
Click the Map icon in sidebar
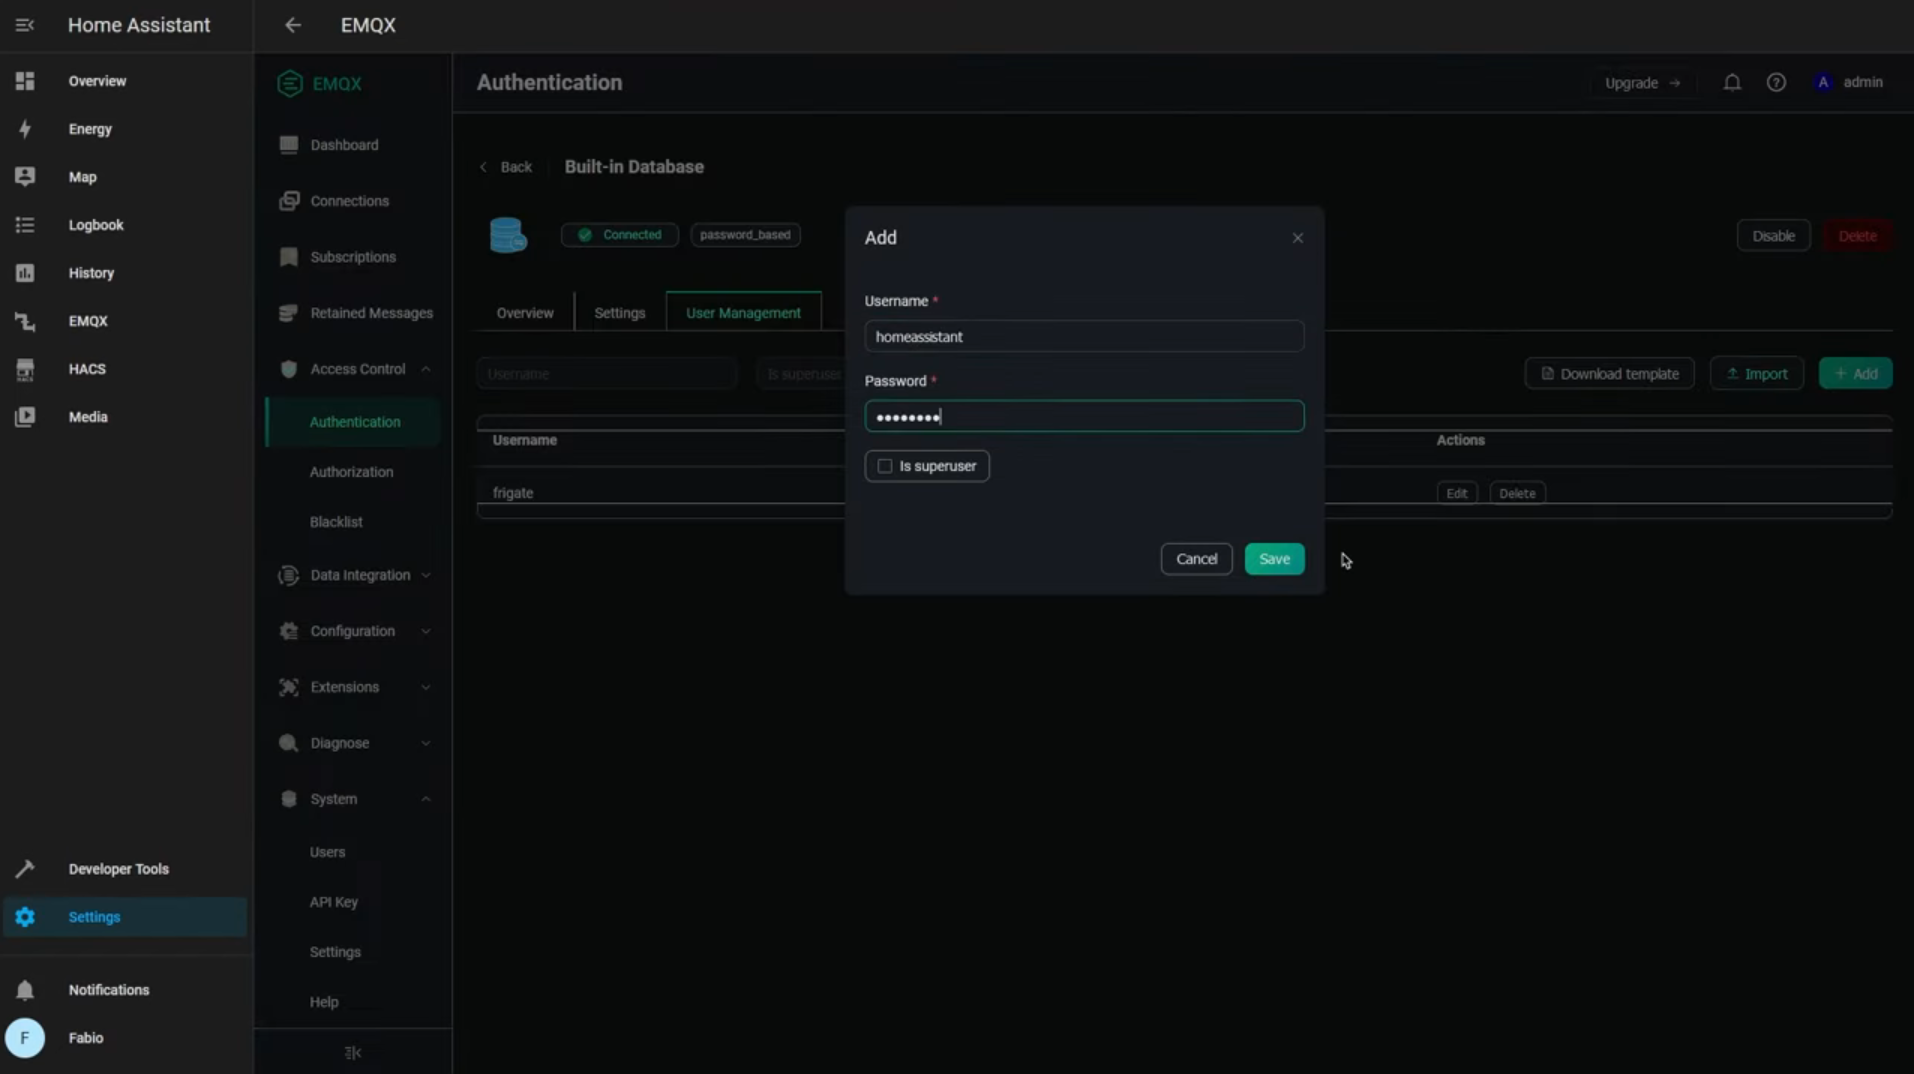[x=25, y=177]
